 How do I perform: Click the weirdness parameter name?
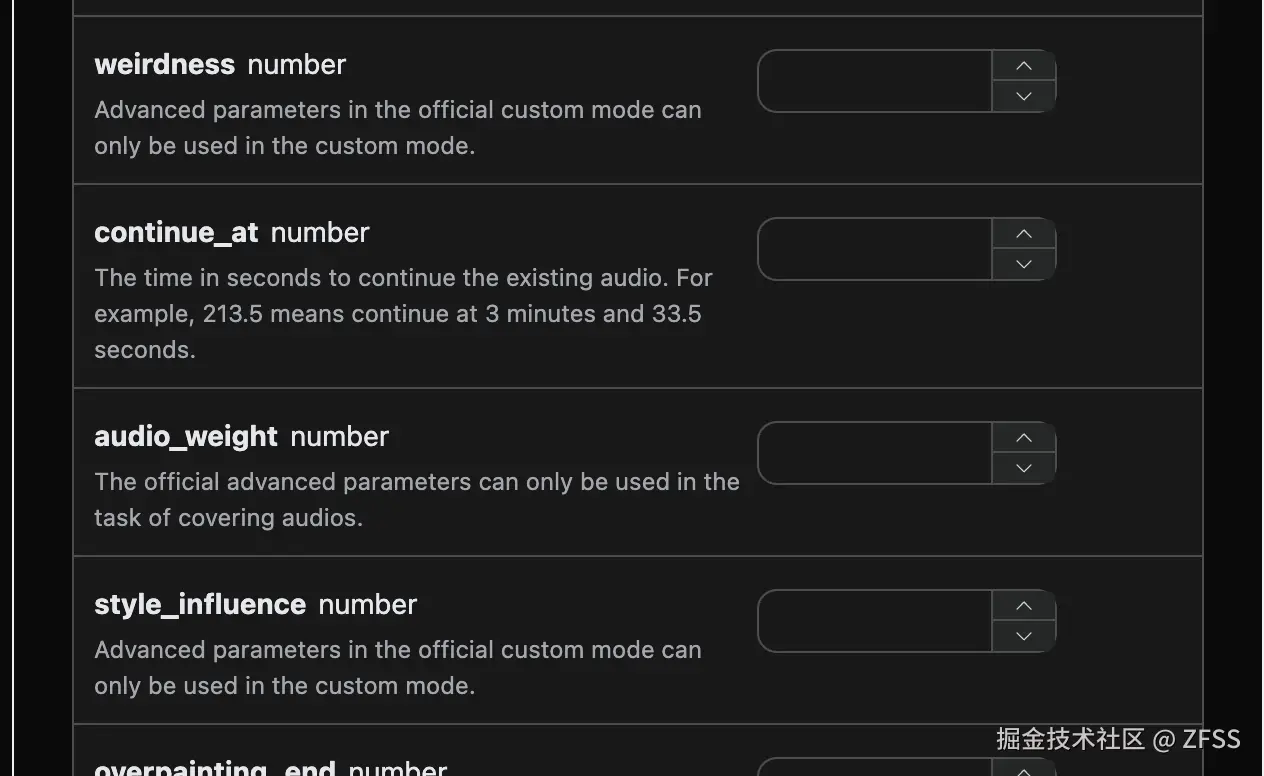164,65
